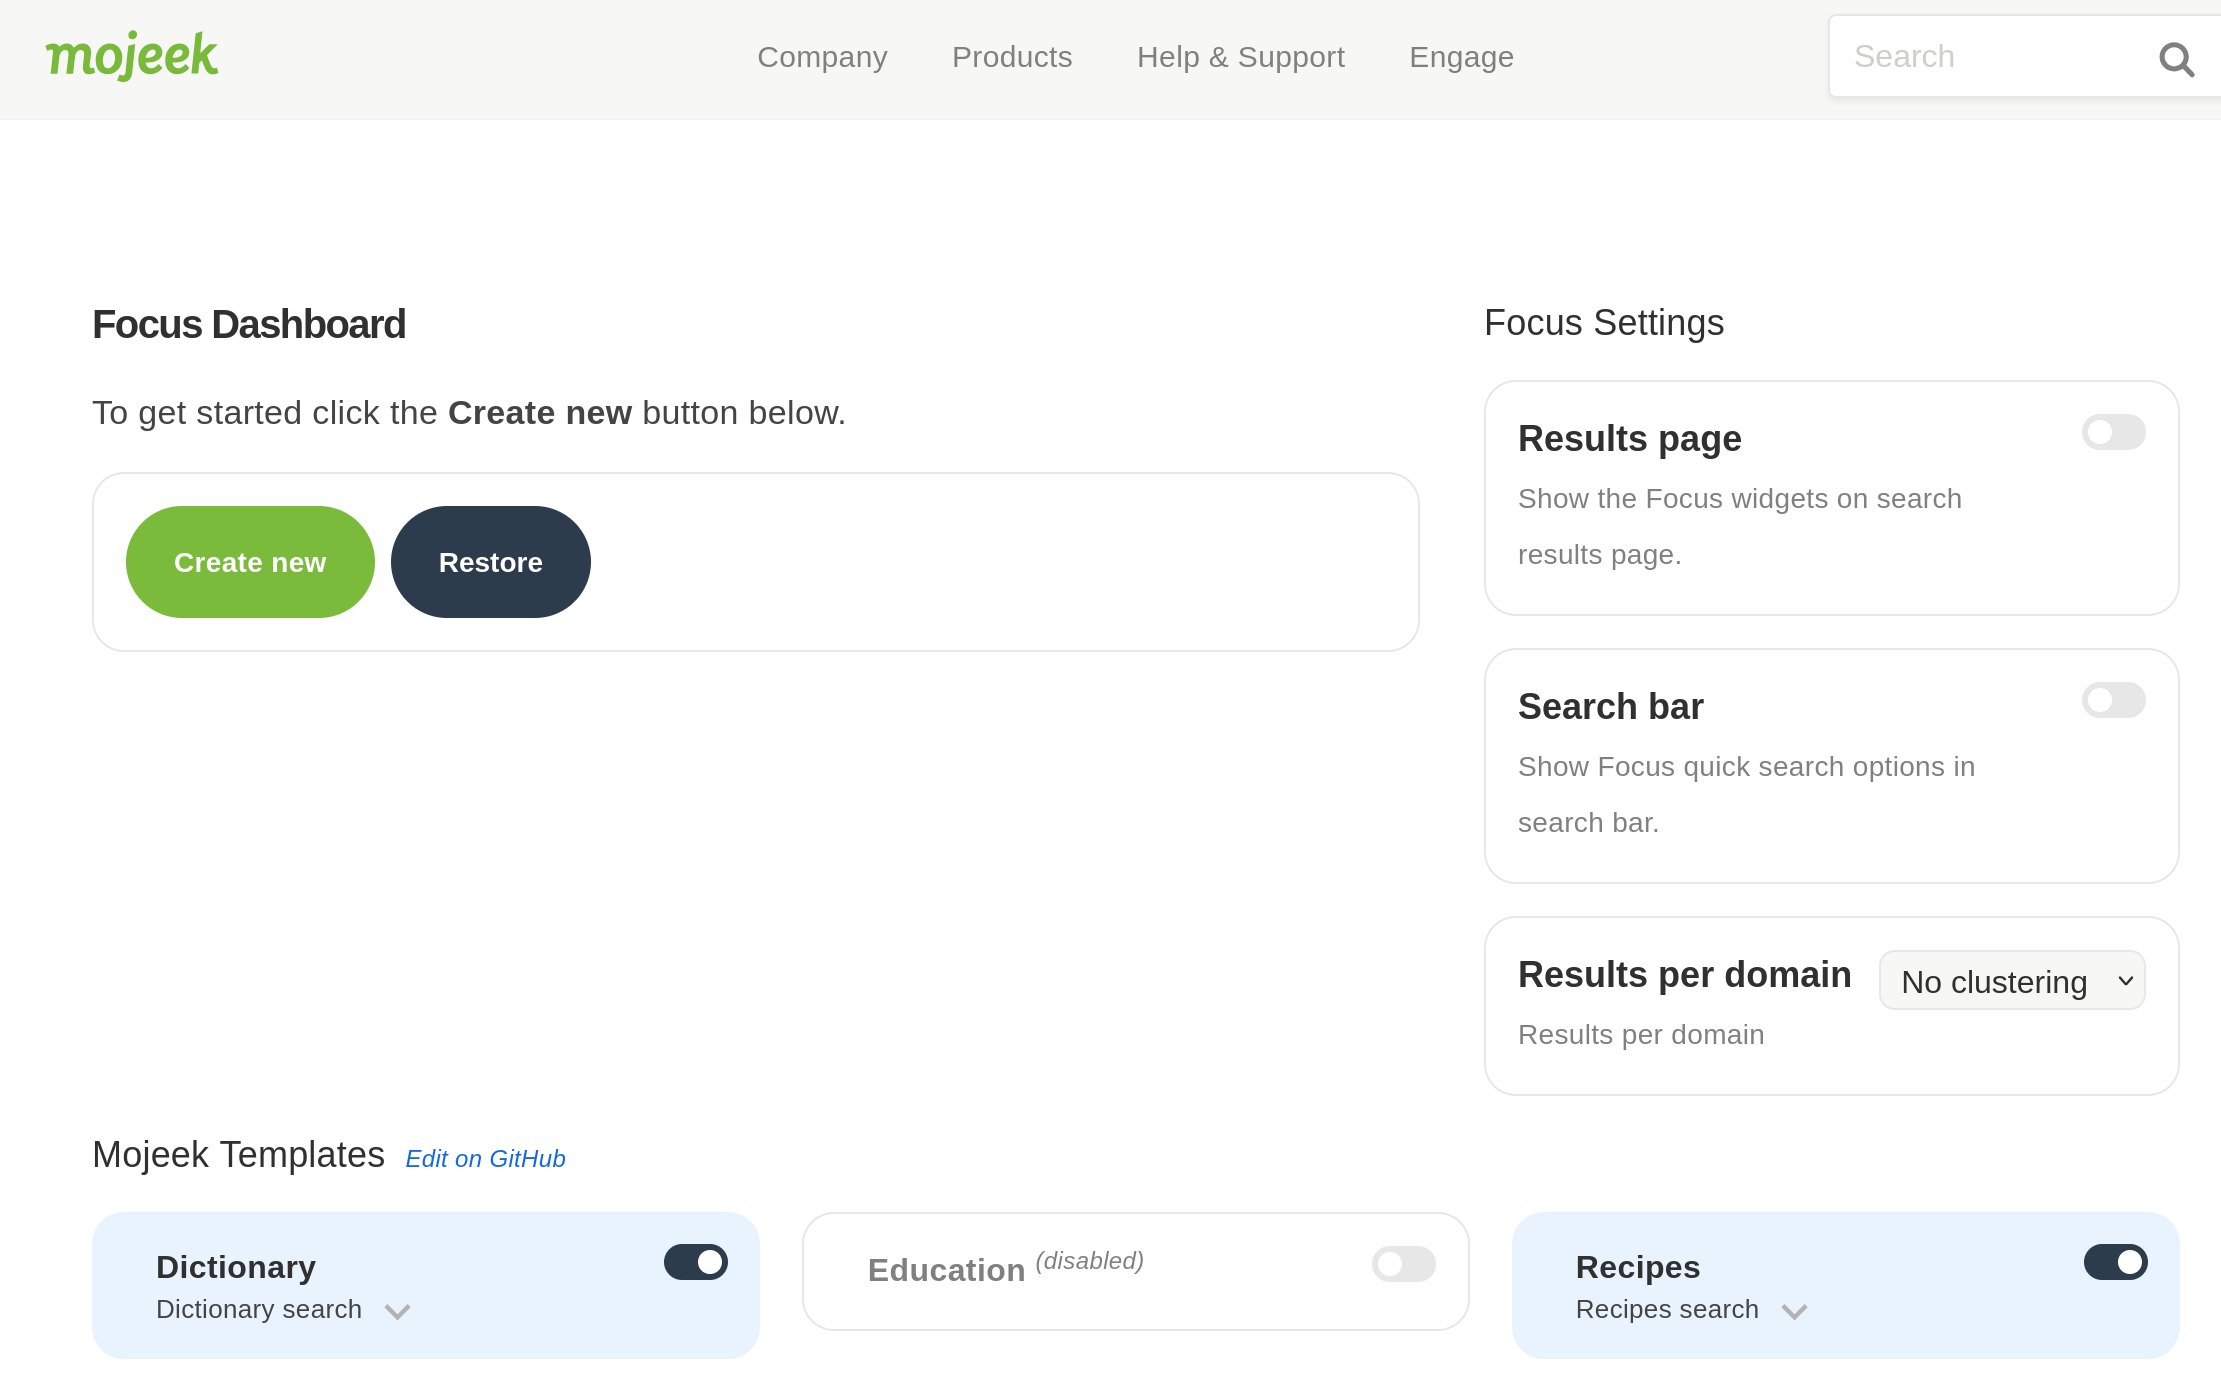The image size is (2221, 1378).
Task: Click the Create new button
Action: [x=249, y=562]
